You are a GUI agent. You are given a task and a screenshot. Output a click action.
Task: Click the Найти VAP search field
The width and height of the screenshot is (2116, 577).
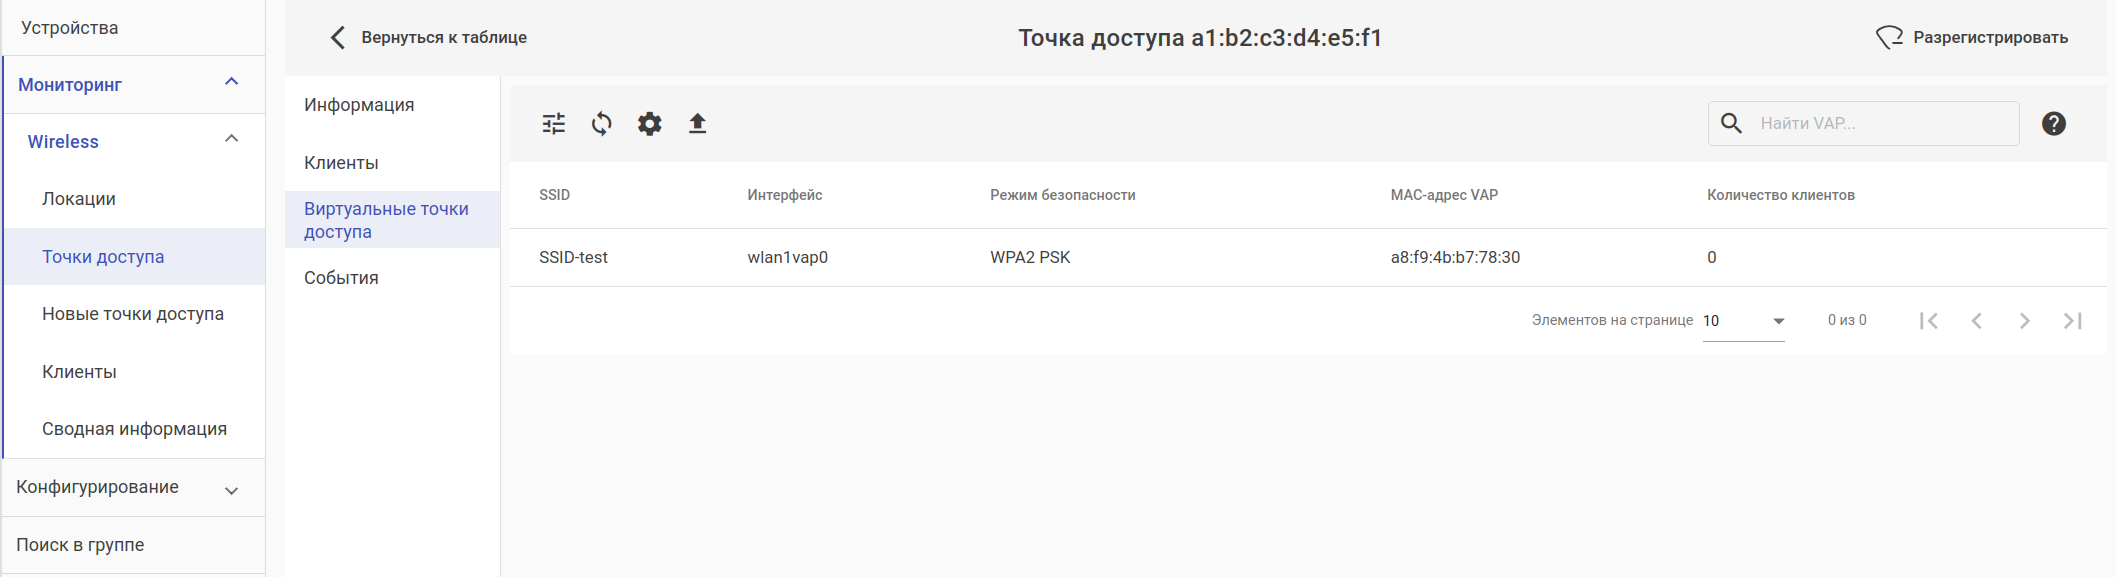tap(1880, 124)
